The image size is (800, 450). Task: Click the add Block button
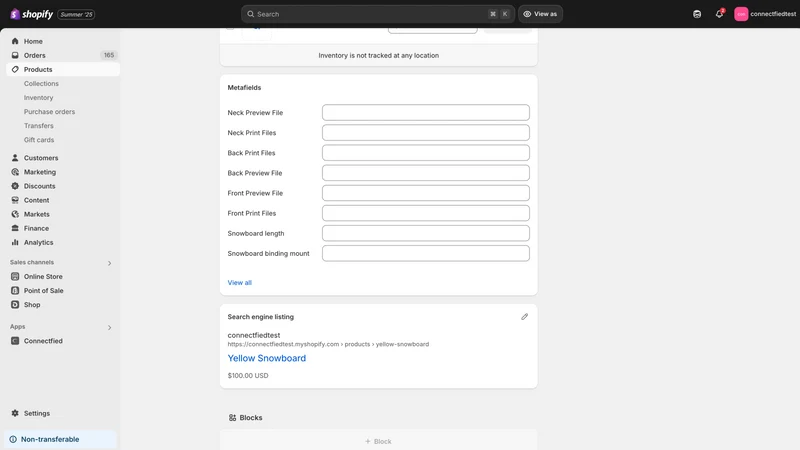click(x=378, y=441)
